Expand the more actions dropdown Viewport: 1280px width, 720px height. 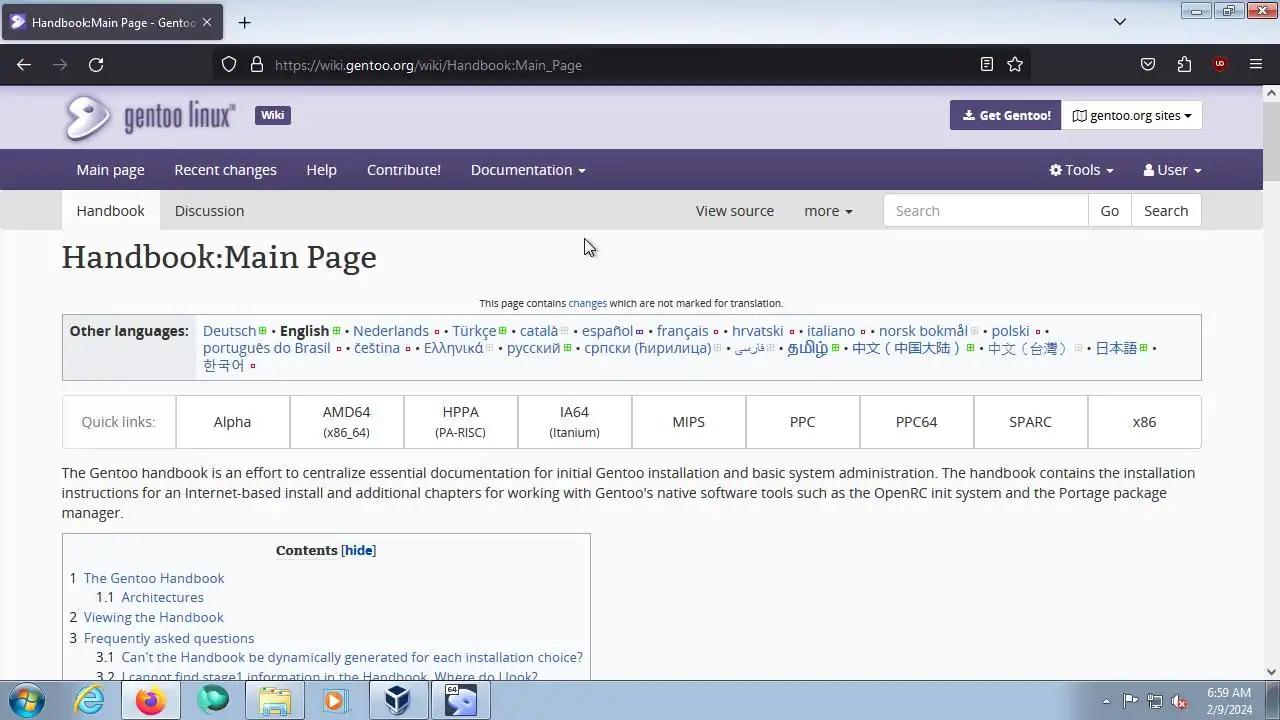coord(828,211)
